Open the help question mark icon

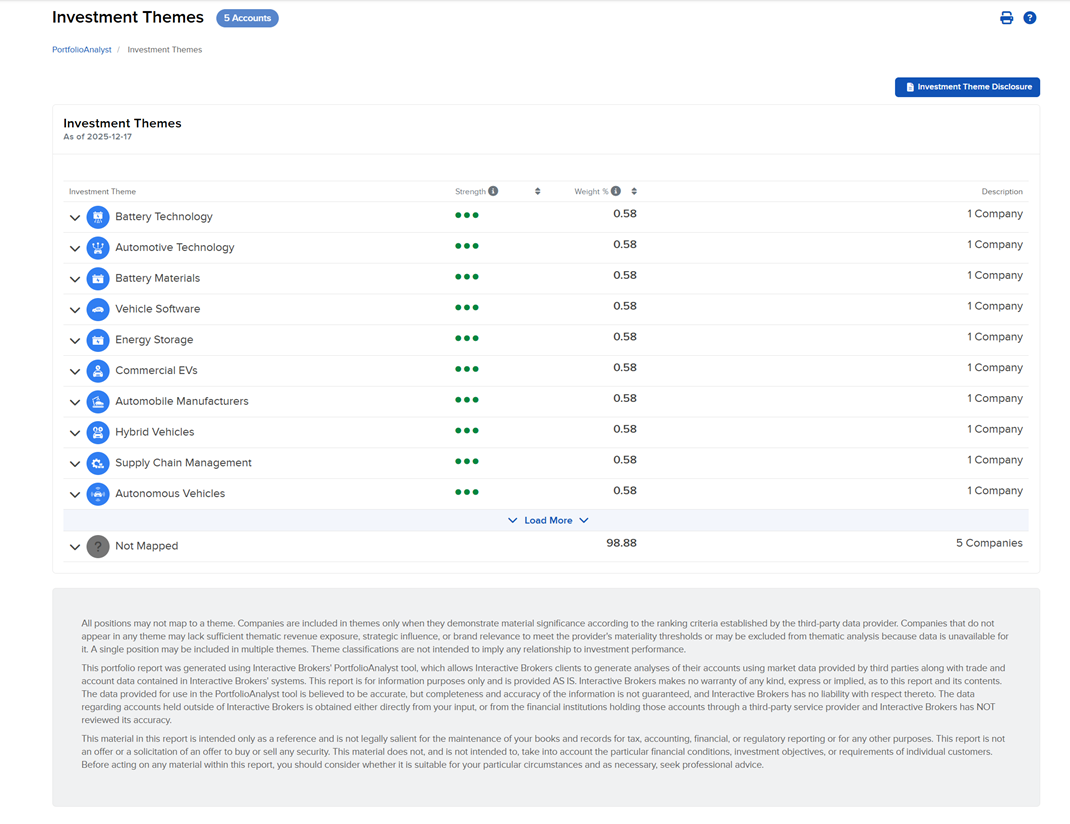point(1029,18)
